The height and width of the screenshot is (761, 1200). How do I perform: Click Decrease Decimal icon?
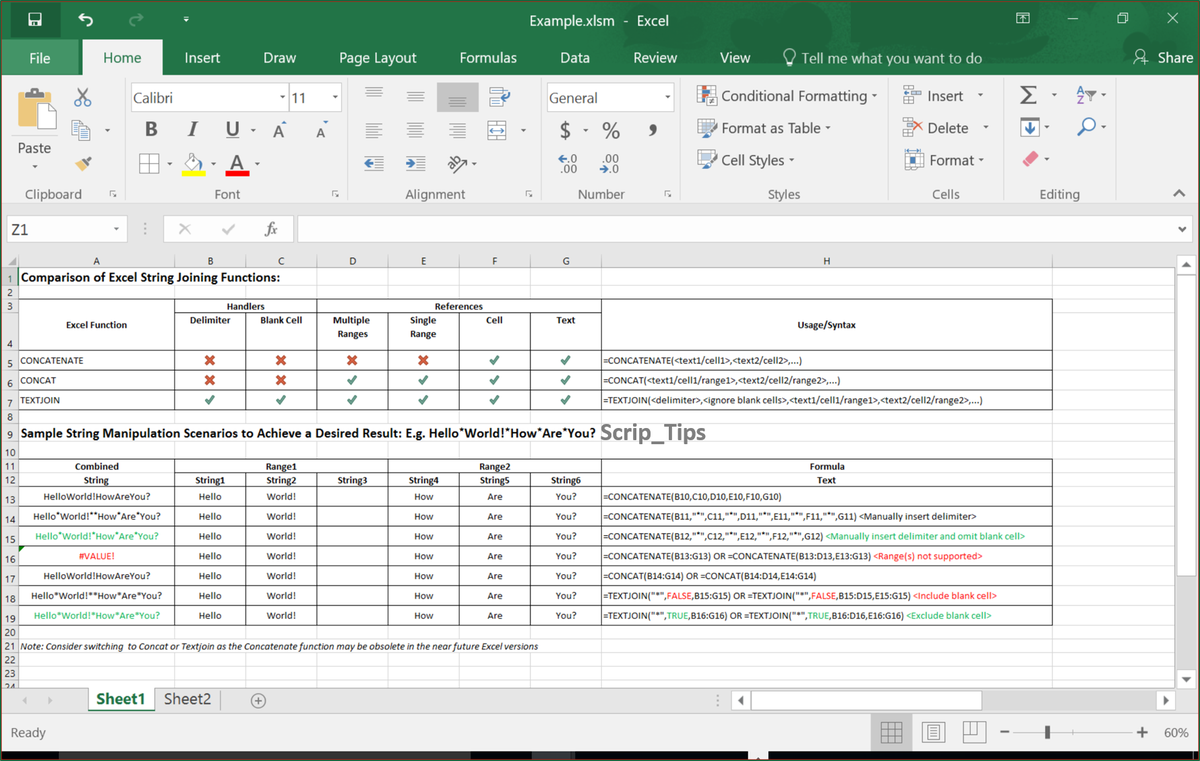(609, 163)
